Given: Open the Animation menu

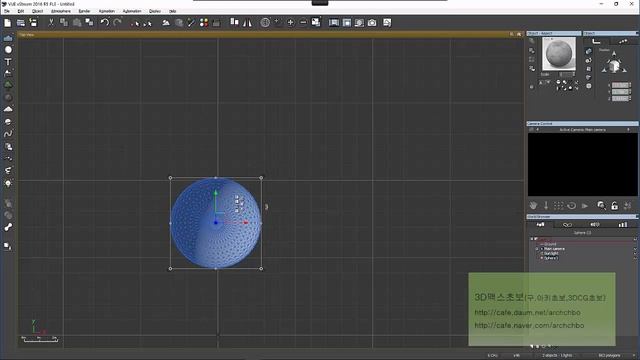Looking at the screenshot, I should click(x=107, y=11).
